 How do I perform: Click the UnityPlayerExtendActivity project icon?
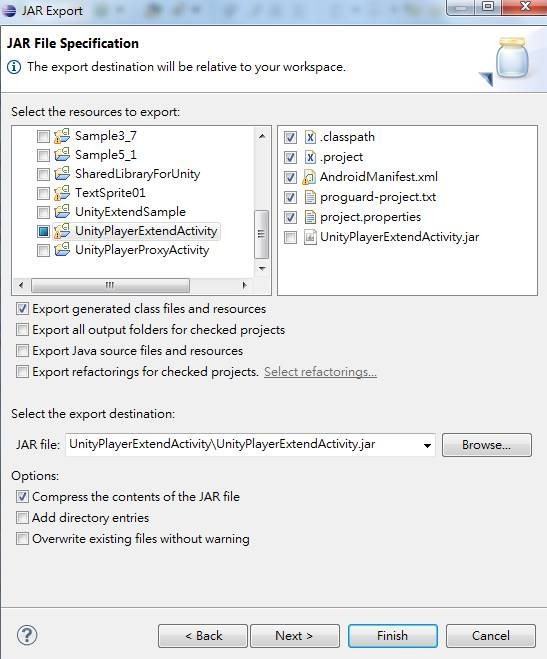(x=62, y=231)
